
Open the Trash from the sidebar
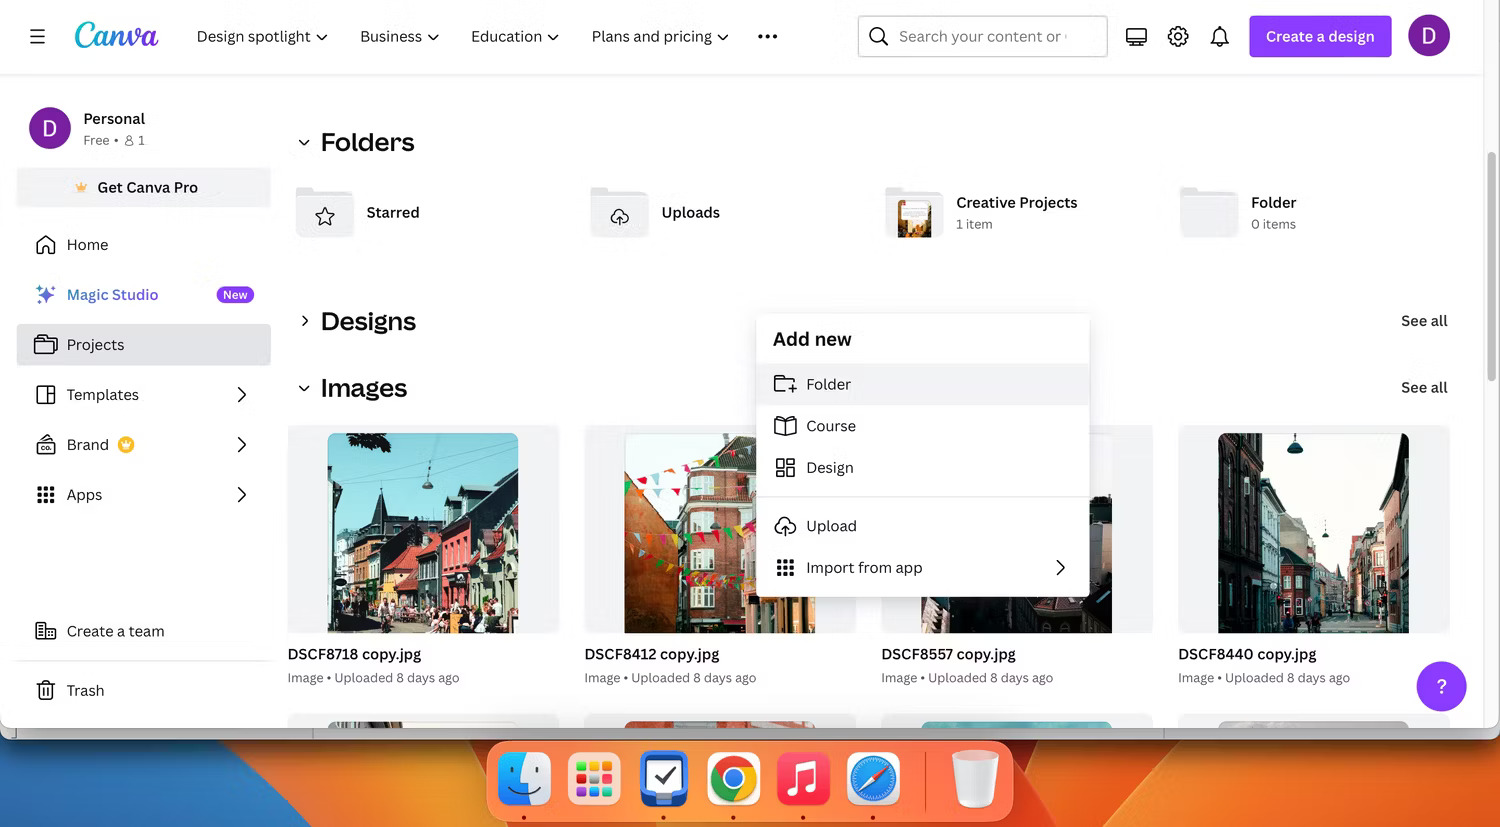(85, 690)
